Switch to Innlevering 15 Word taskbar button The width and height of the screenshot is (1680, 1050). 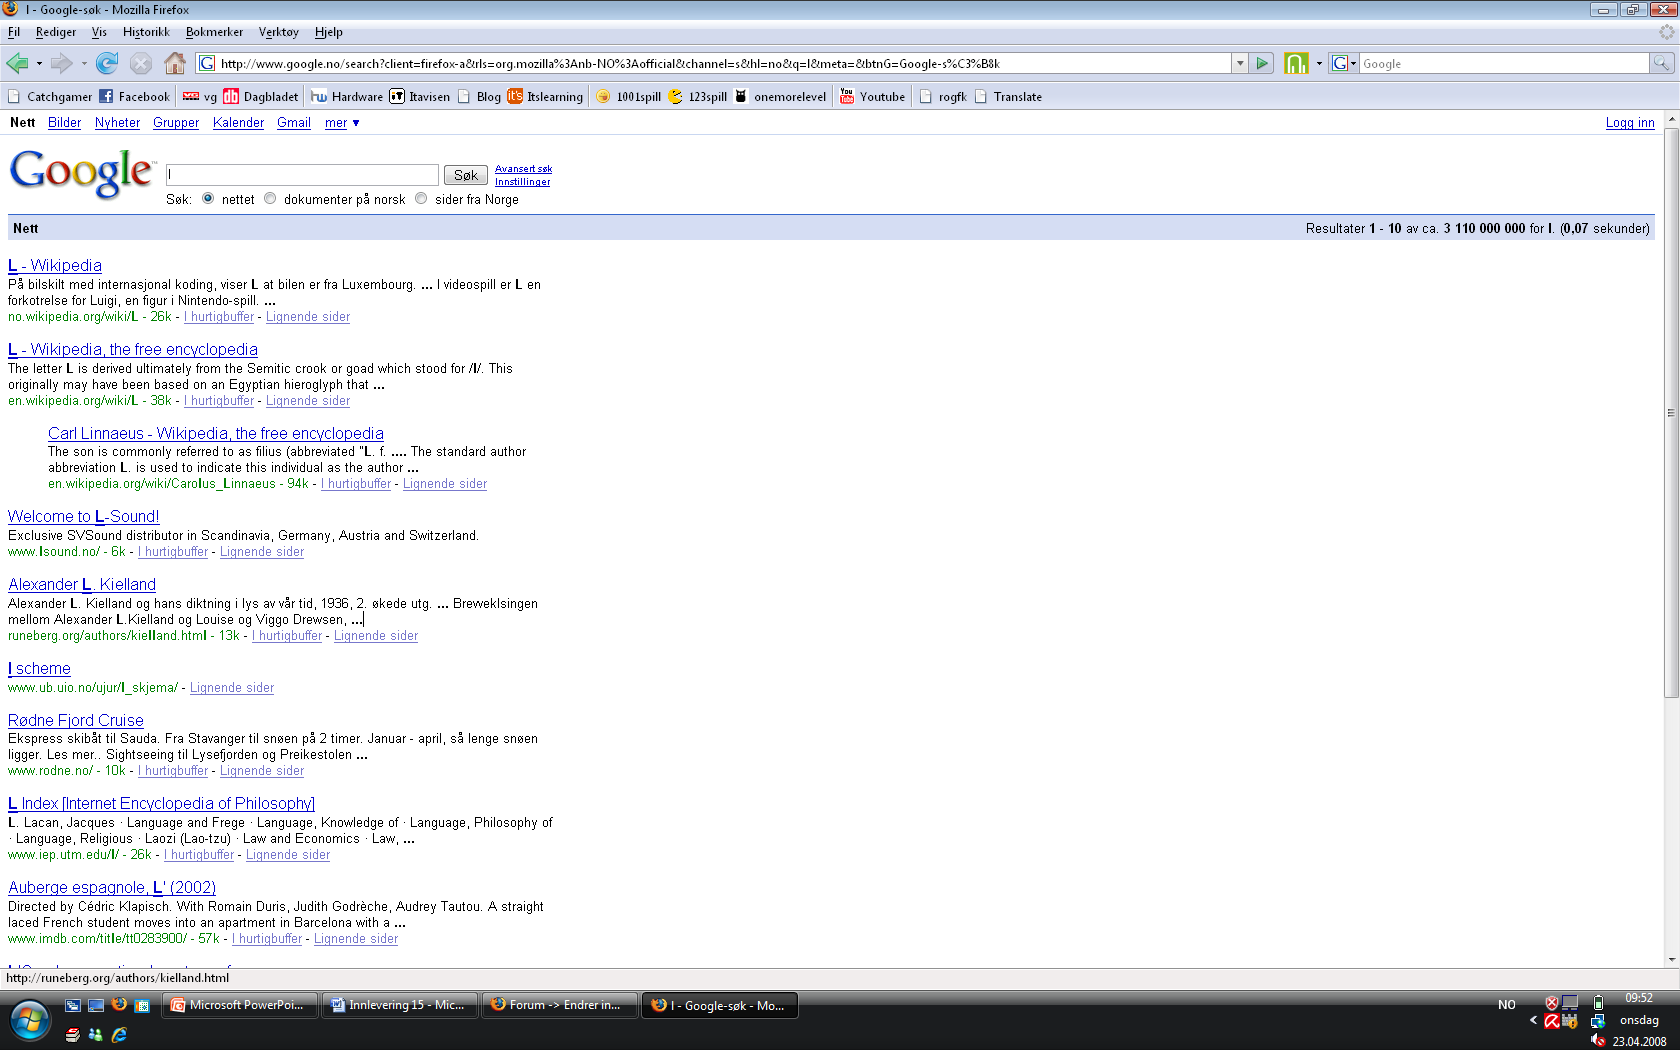coord(399,1005)
